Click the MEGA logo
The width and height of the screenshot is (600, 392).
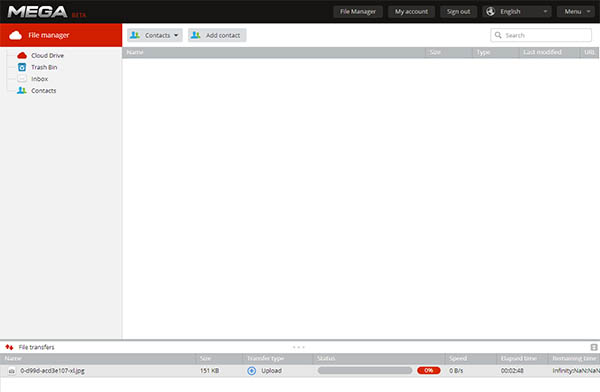(38, 12)
